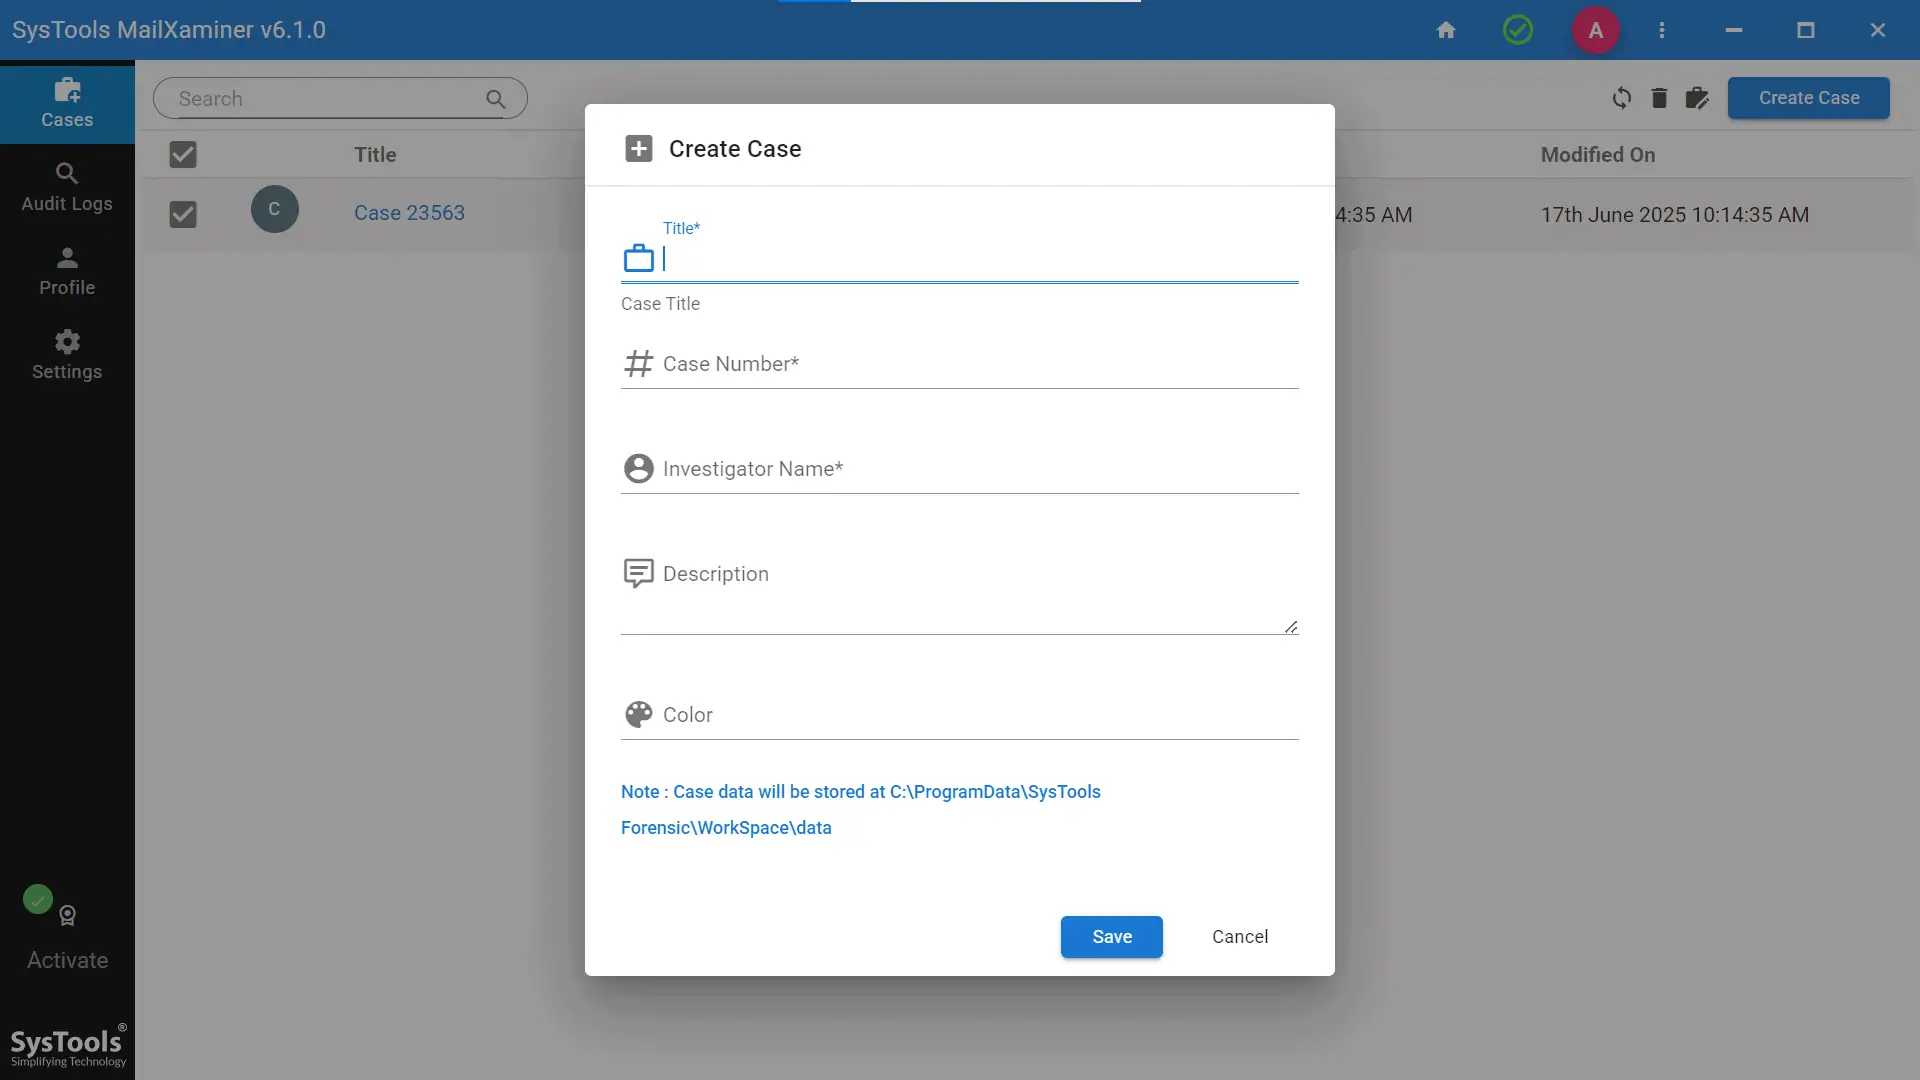This screenshot has width=1920, height=1080.
Task: Click the home icon in title bar
Action: coord(1446,30)
